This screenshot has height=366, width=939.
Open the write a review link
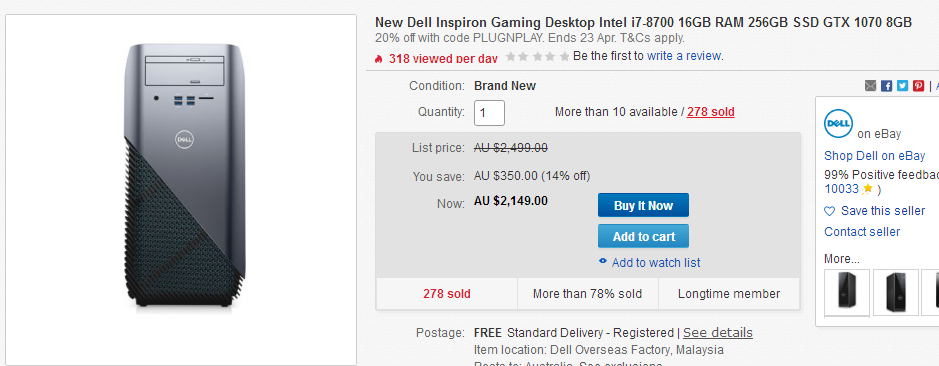684,56
